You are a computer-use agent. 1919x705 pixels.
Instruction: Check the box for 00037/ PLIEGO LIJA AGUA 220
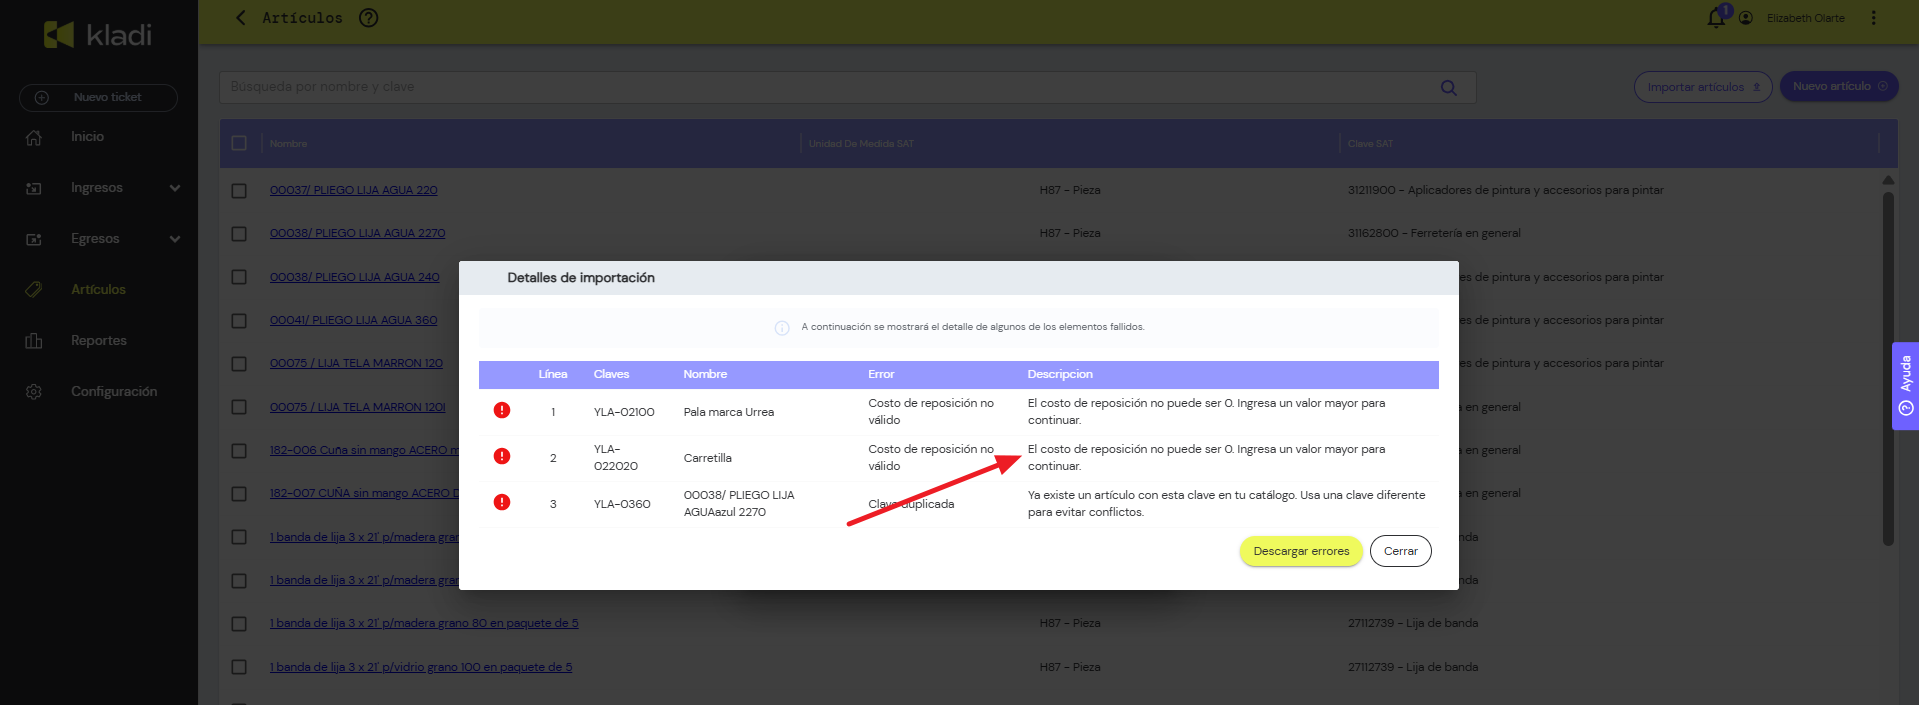[x=239, y=190]
